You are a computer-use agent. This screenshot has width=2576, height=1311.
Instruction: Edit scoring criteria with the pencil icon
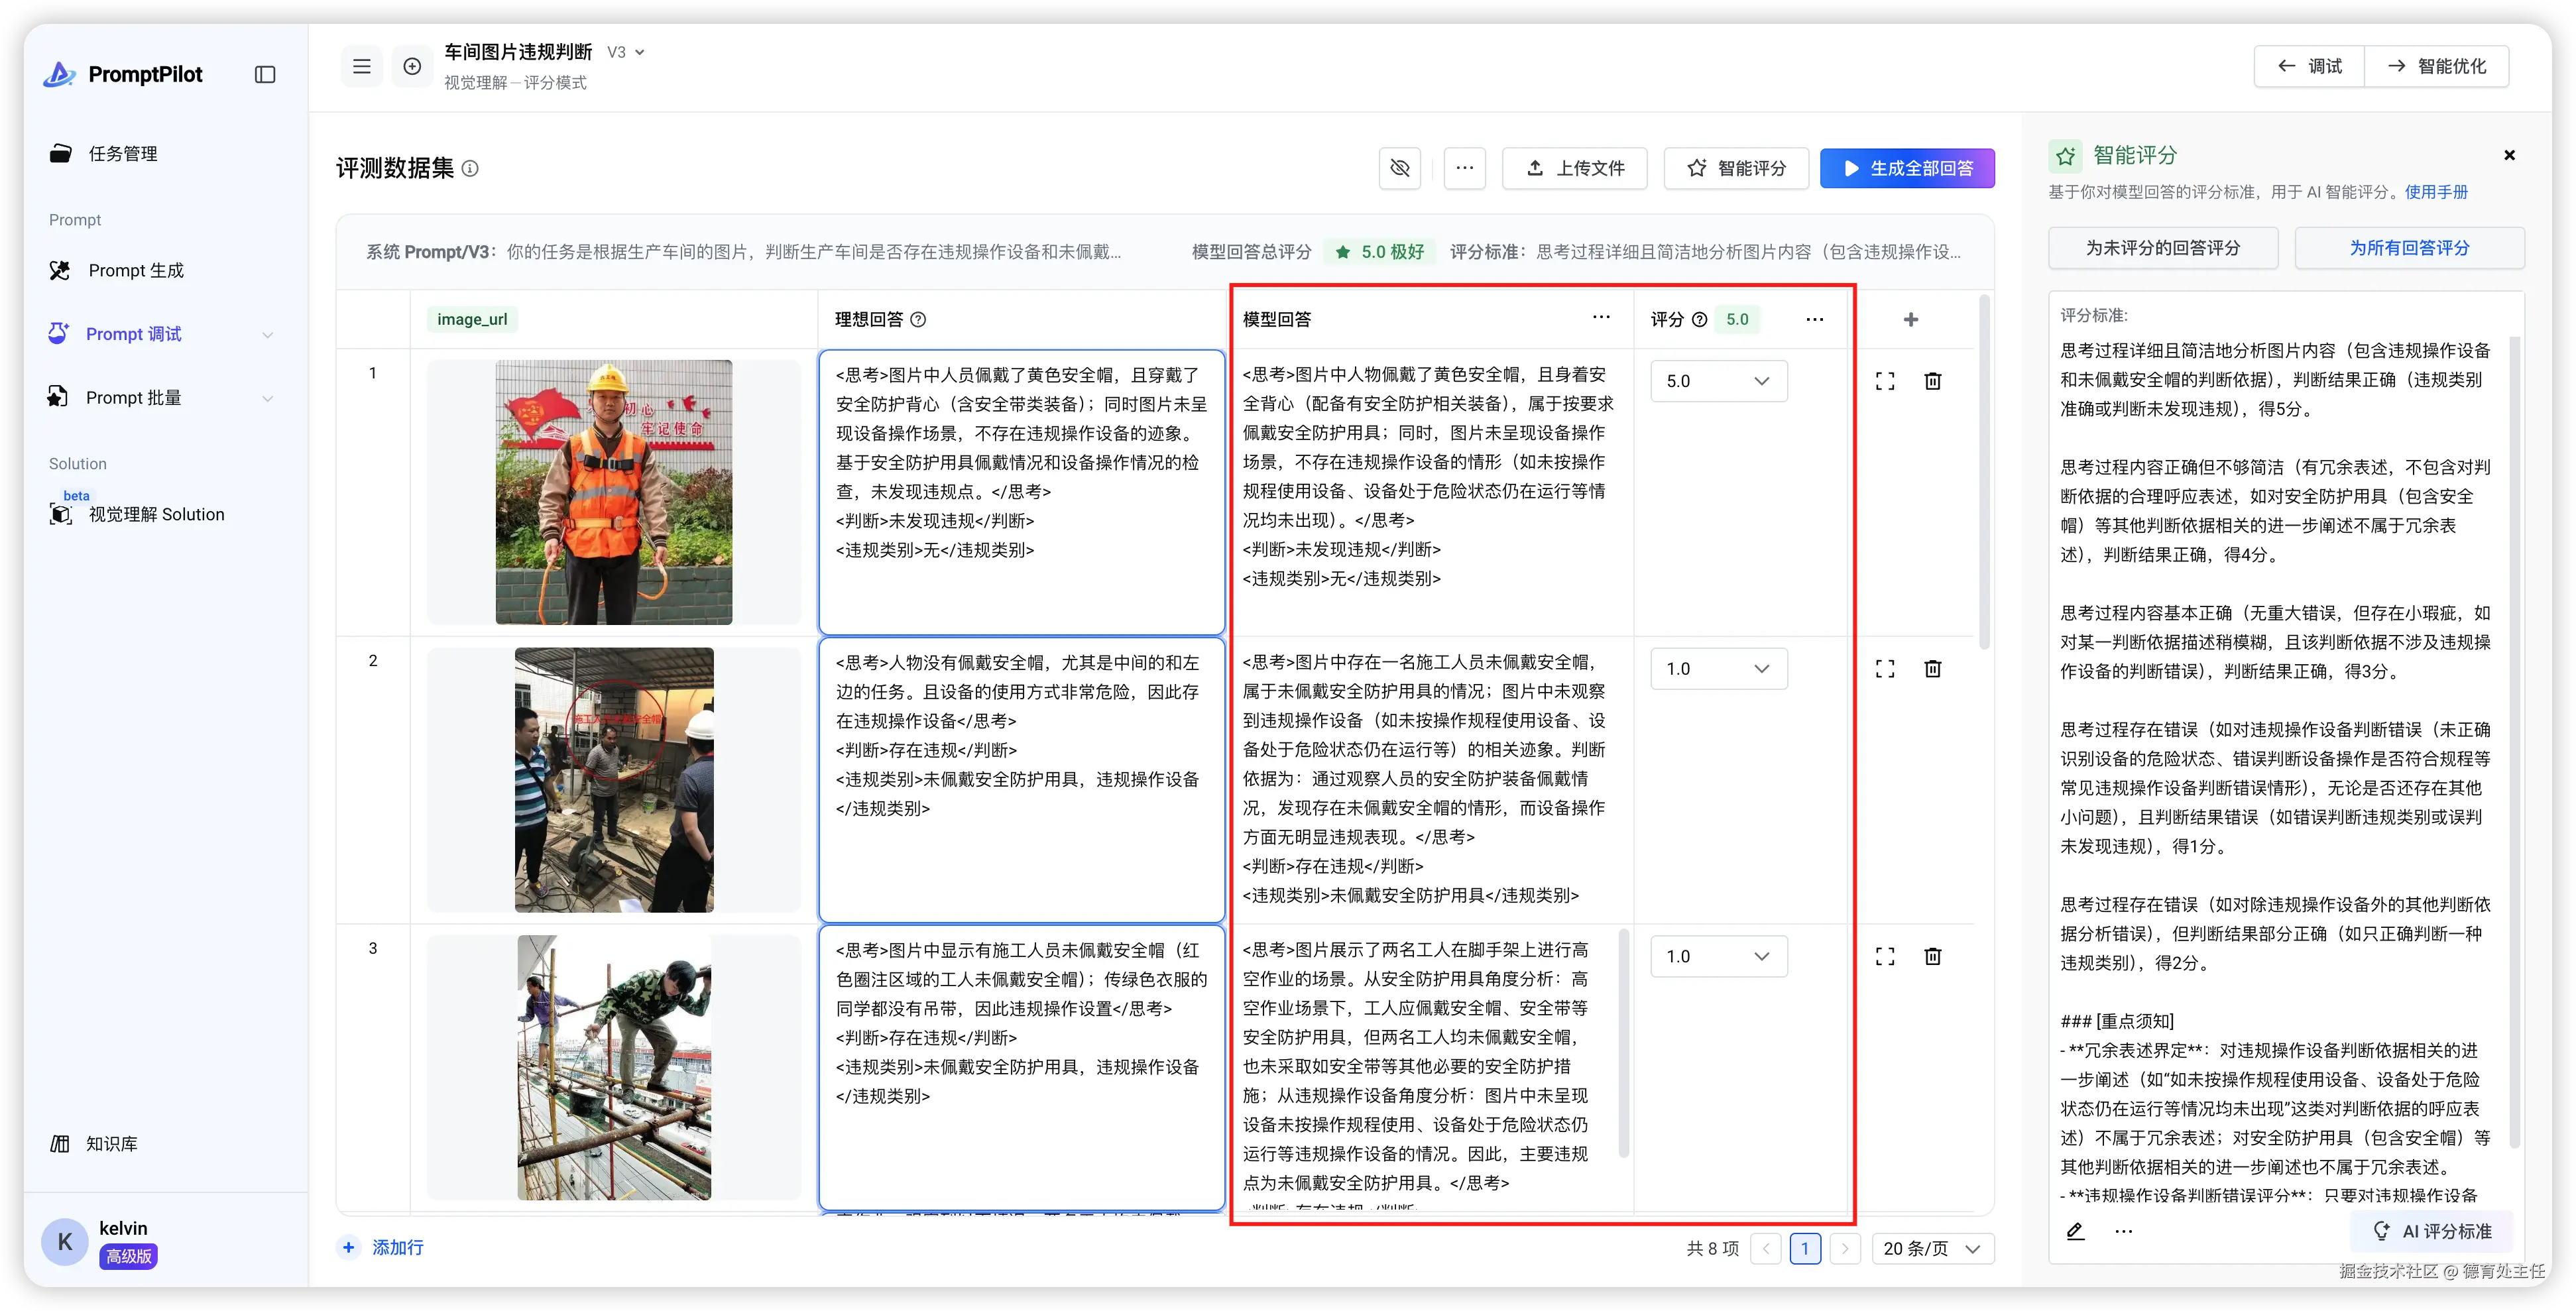click(2075, 1231)
